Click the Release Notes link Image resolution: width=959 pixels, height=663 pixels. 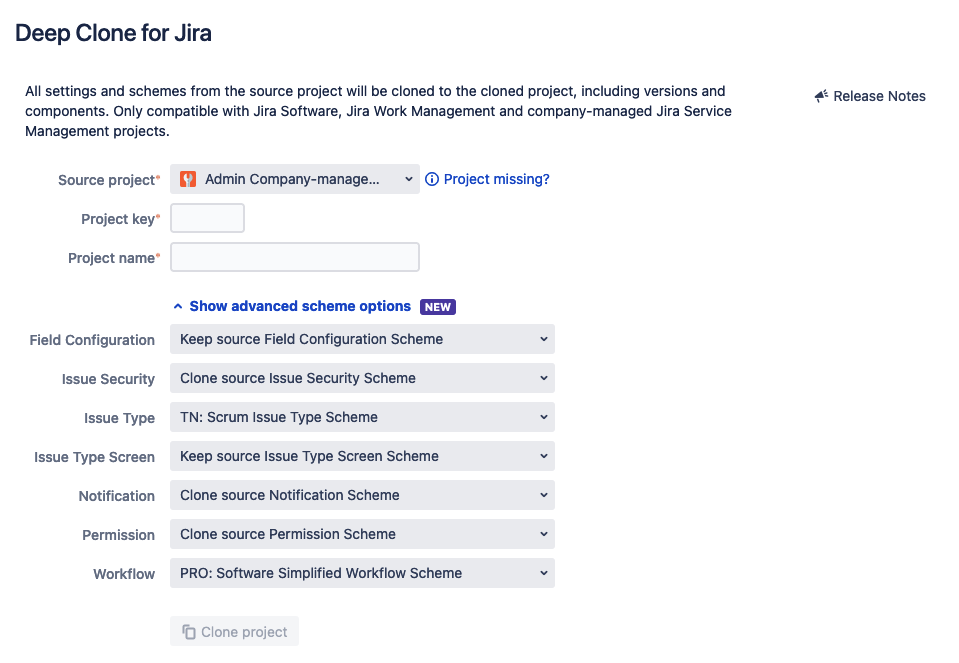pyautogui.click(x=878, y=96)
